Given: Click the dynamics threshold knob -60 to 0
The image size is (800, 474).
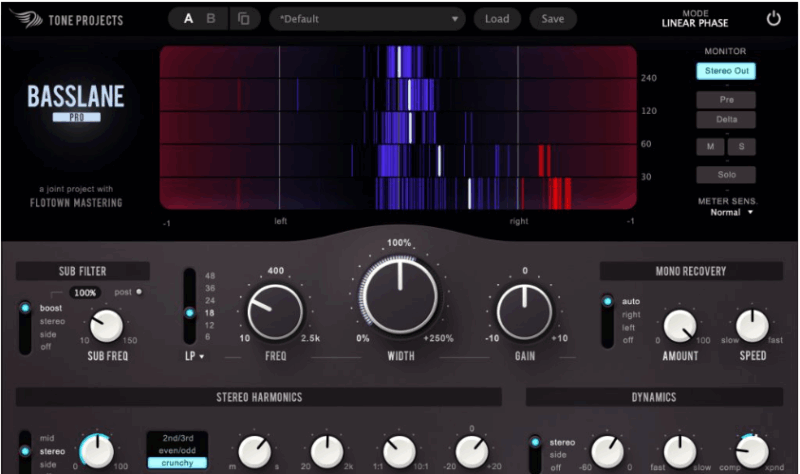Looking at the screenshot, I should tap(607, 452).
